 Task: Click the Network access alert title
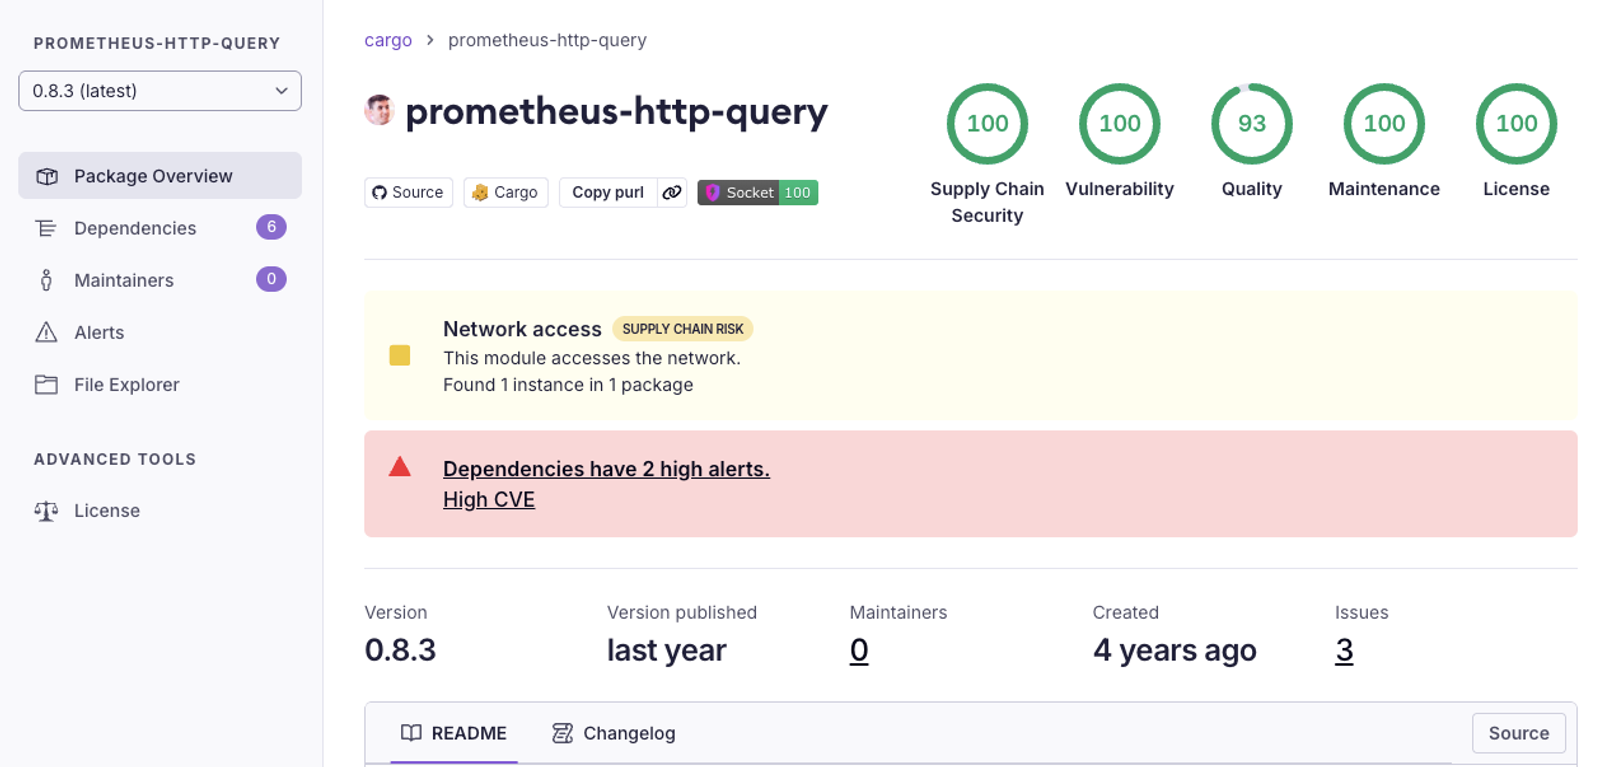point(522,329)
